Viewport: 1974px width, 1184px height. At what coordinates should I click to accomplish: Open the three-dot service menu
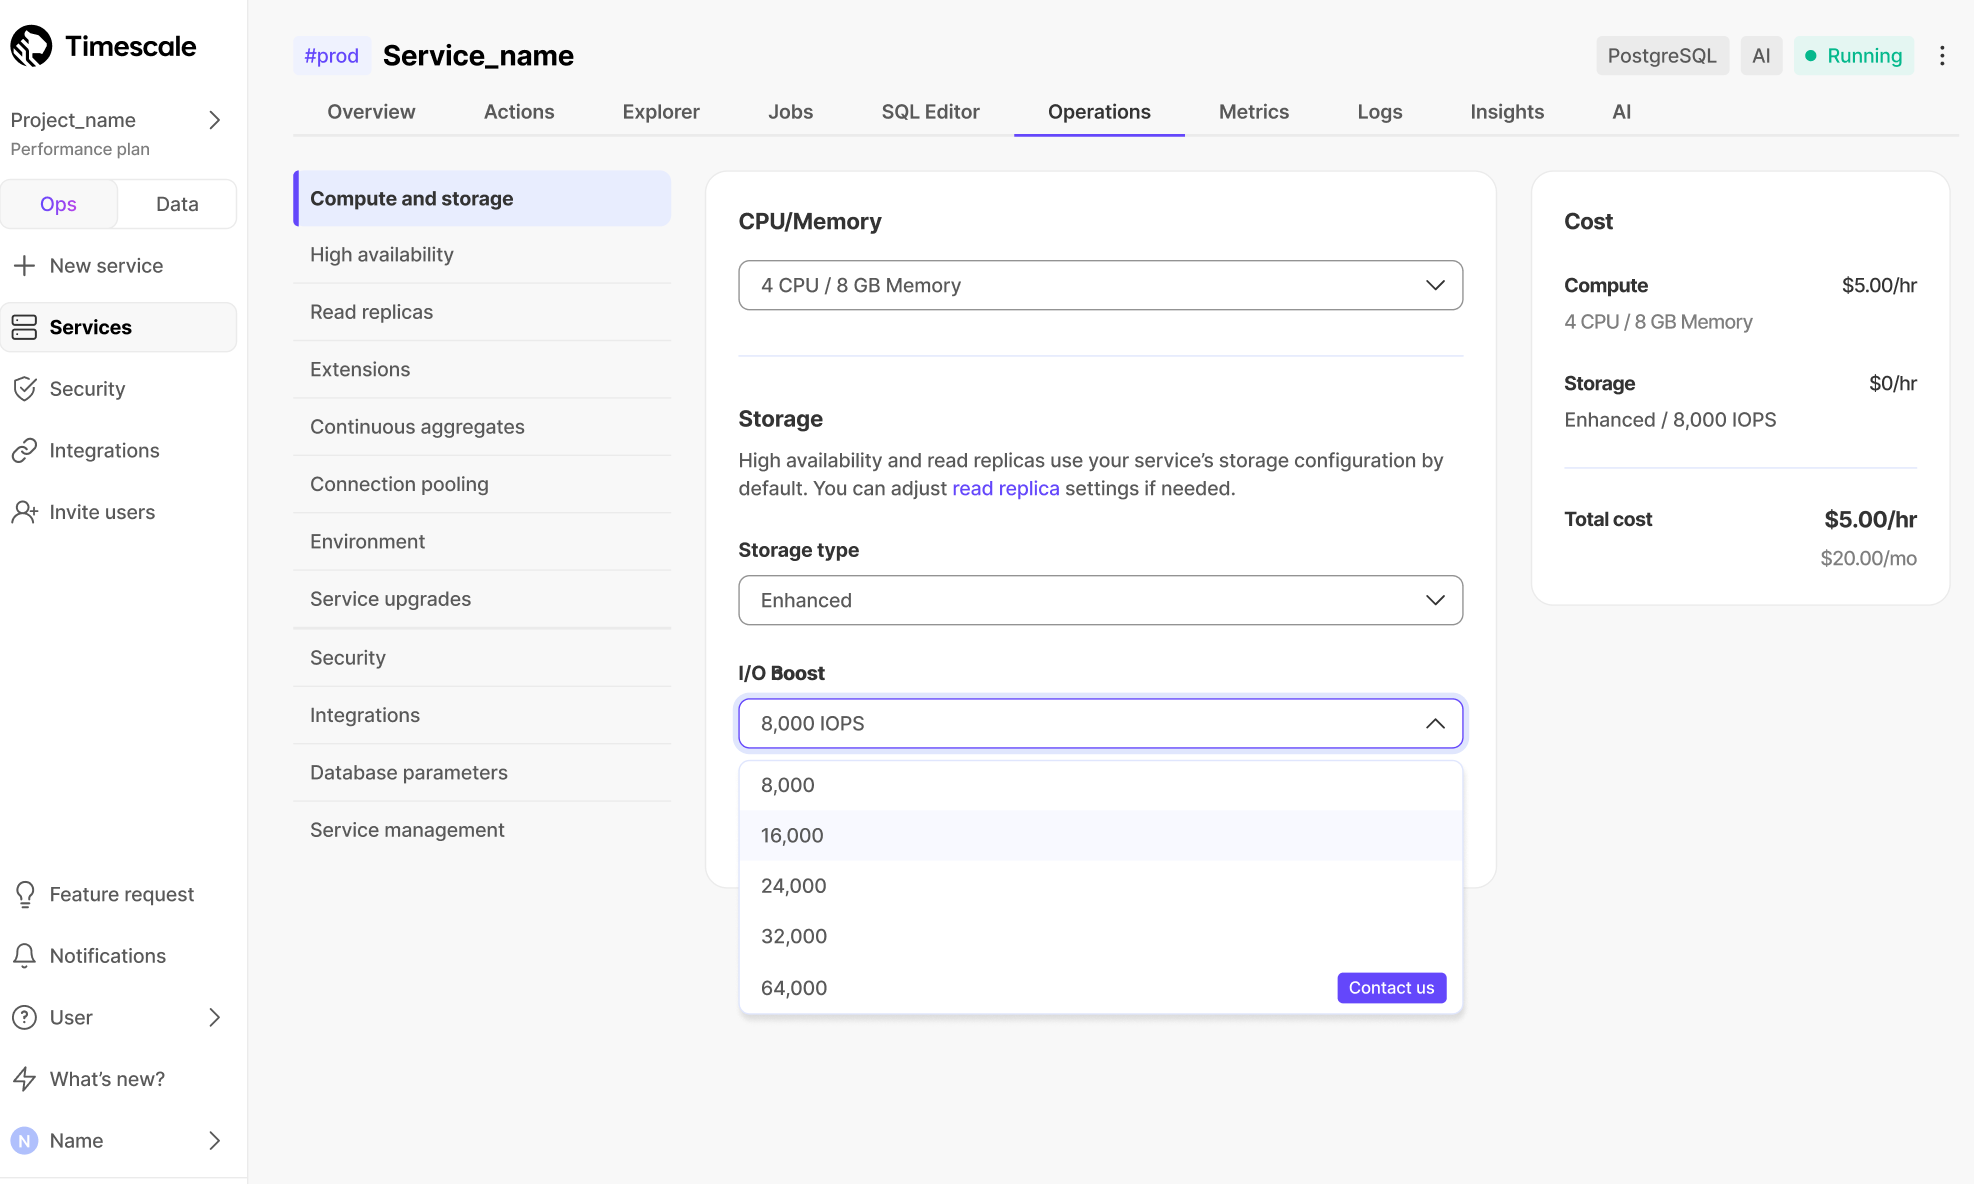pos(1942,56)
